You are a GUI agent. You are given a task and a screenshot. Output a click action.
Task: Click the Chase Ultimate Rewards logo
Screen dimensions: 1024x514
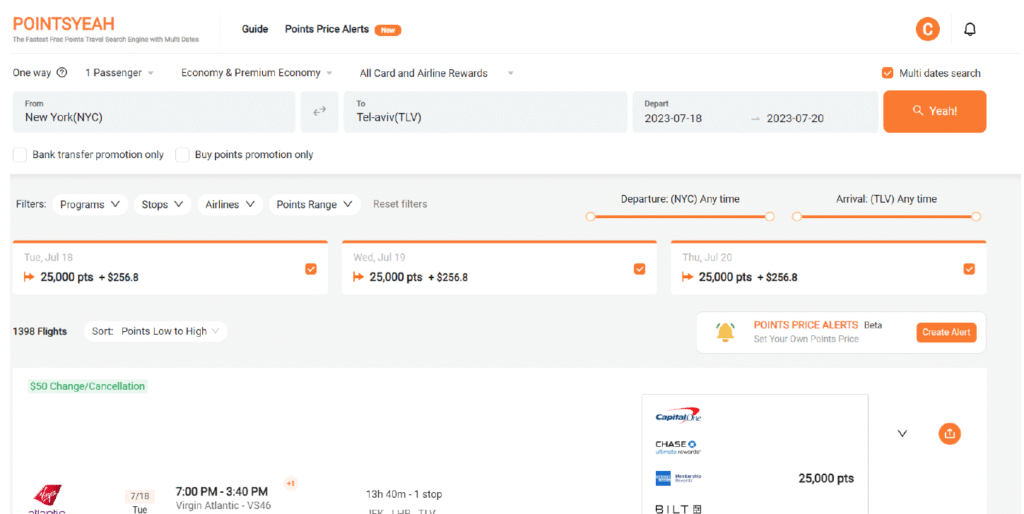[677, 447]
